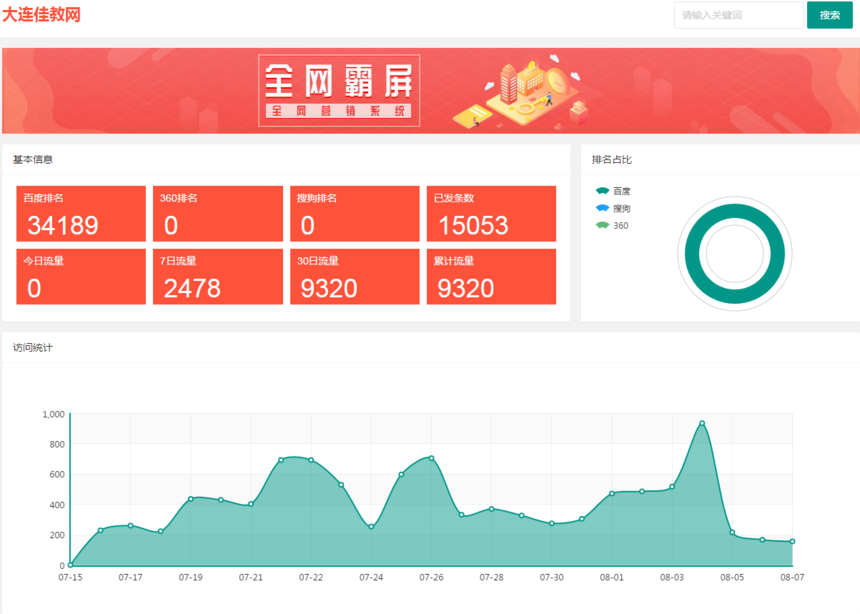Screen dimensions: 860x614
Task: Click the 全网霸屏 banner image
Action: [x=430, y=91]
